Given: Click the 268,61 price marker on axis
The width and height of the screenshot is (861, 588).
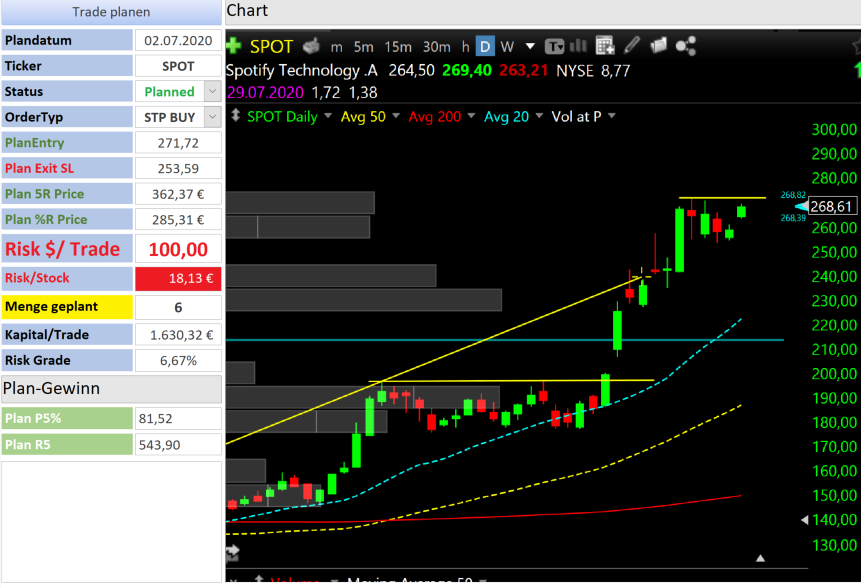Looking at the screenshot, I should (831, 206).
